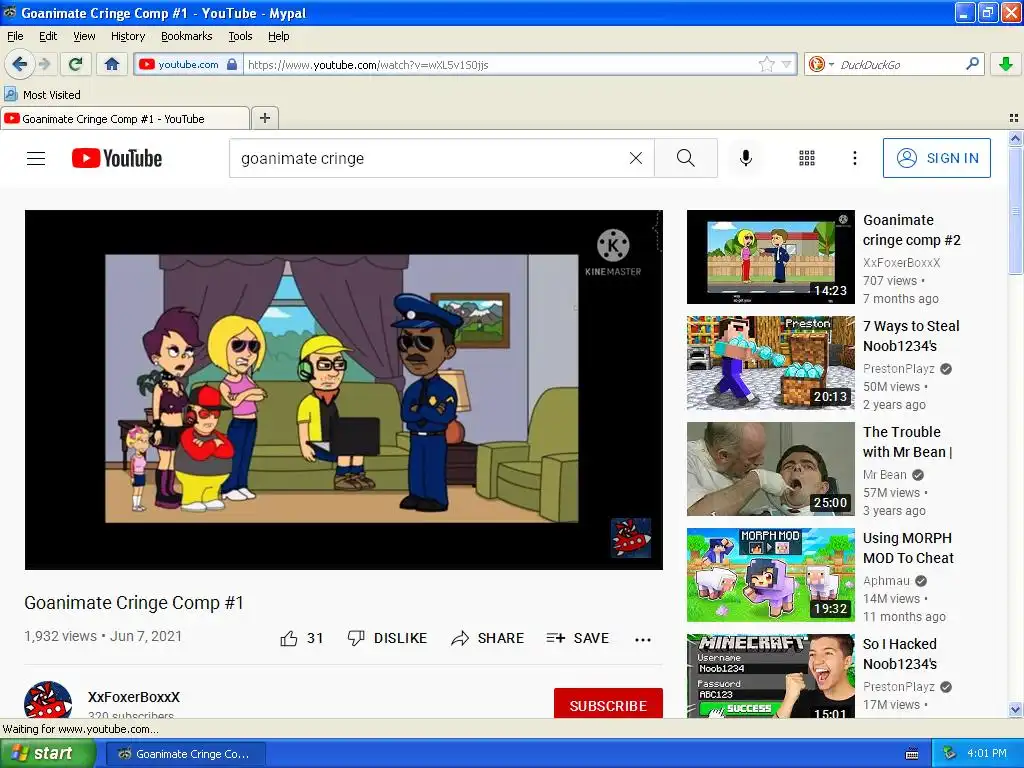The height and width of the screenshot is (768, 1024).
Task: Click the YouTube search magnifier button
Action: click(686, 158)
